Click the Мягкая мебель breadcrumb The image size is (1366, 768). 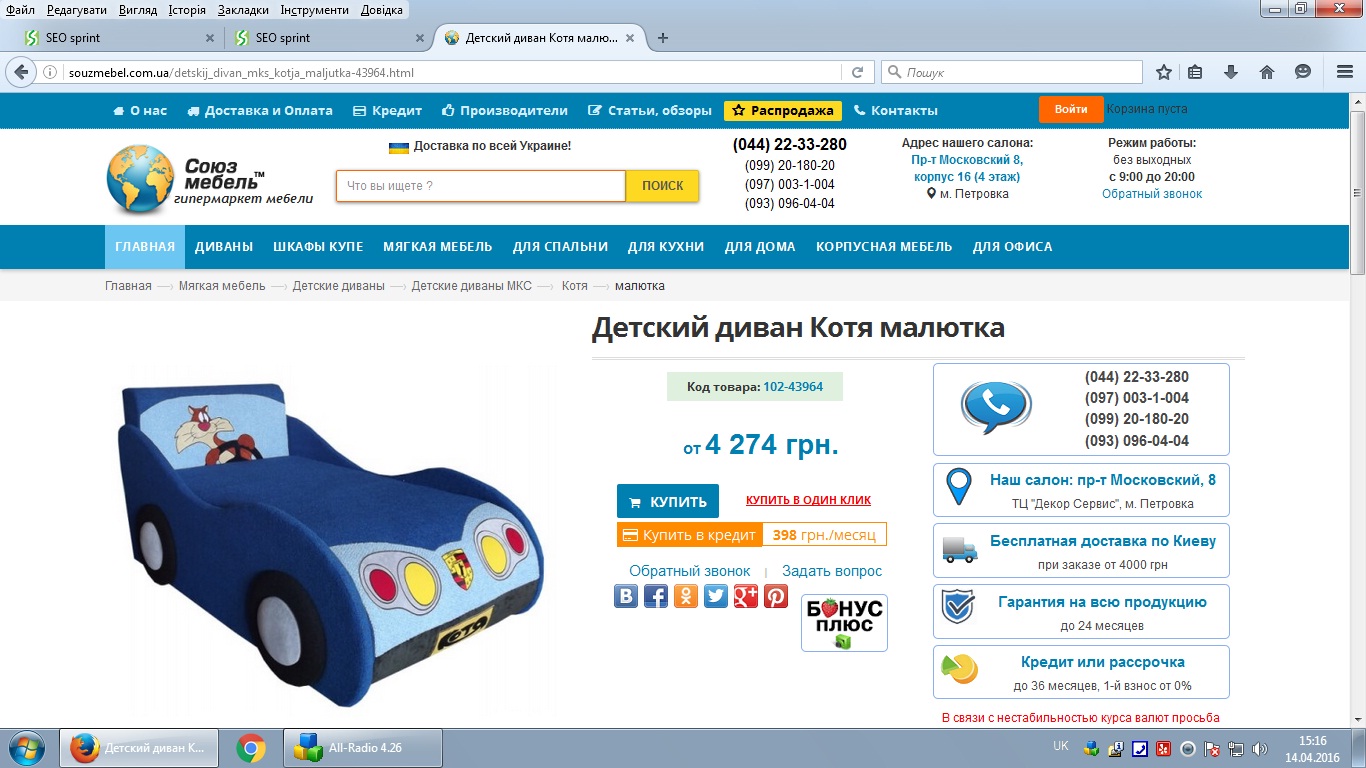click(x=222, y=286)
